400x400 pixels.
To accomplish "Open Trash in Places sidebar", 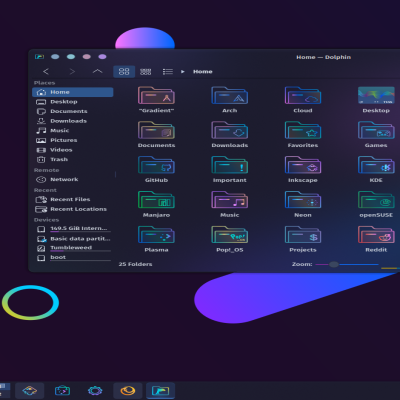I will pyautogui.click(x=73, y=159).
